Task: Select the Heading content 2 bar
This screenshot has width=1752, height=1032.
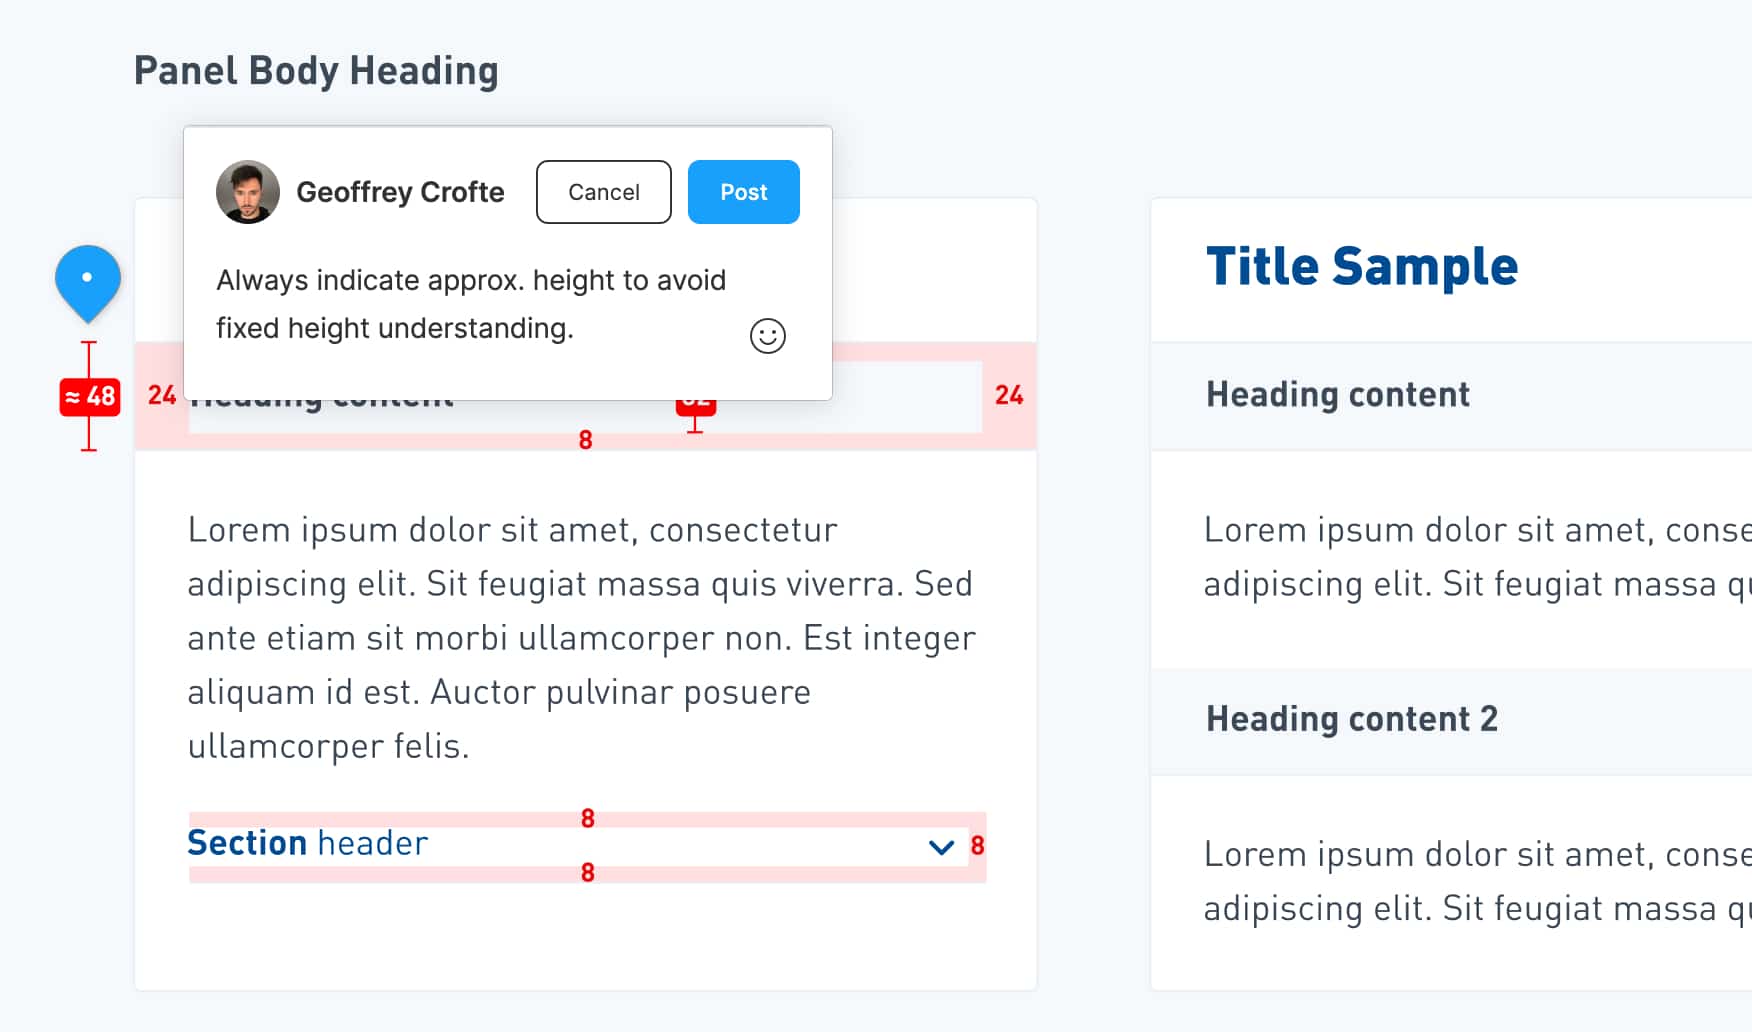Action: pyautogui.click(x=1451, y=720)
